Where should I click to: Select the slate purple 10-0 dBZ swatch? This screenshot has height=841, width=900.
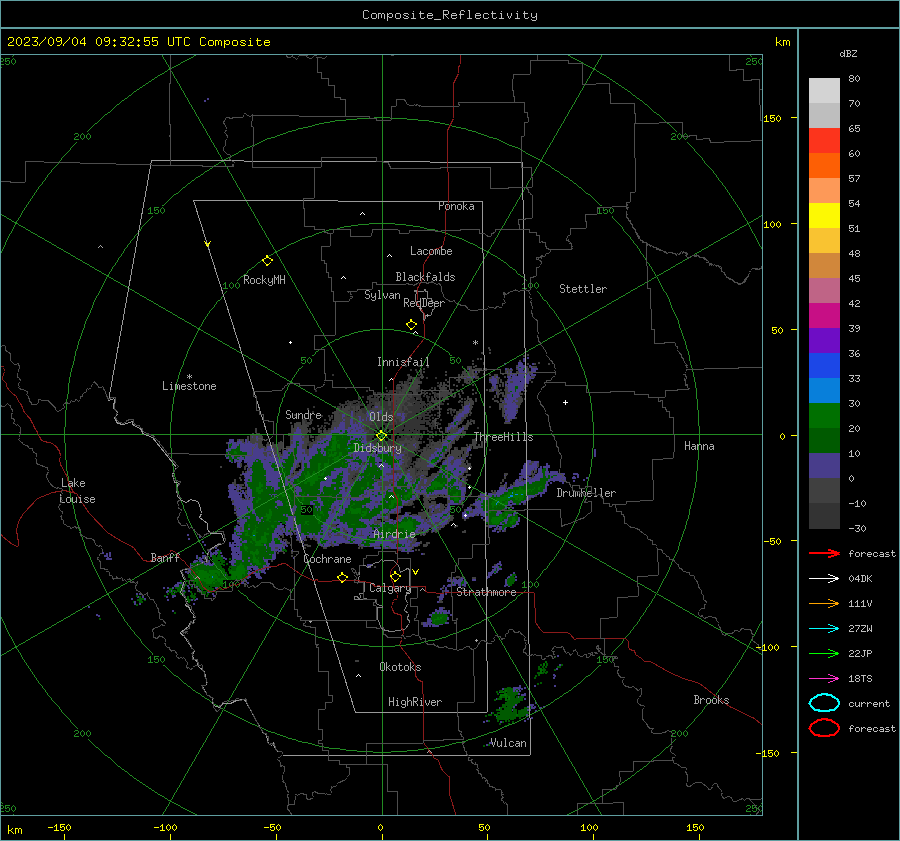click(824, 466)
